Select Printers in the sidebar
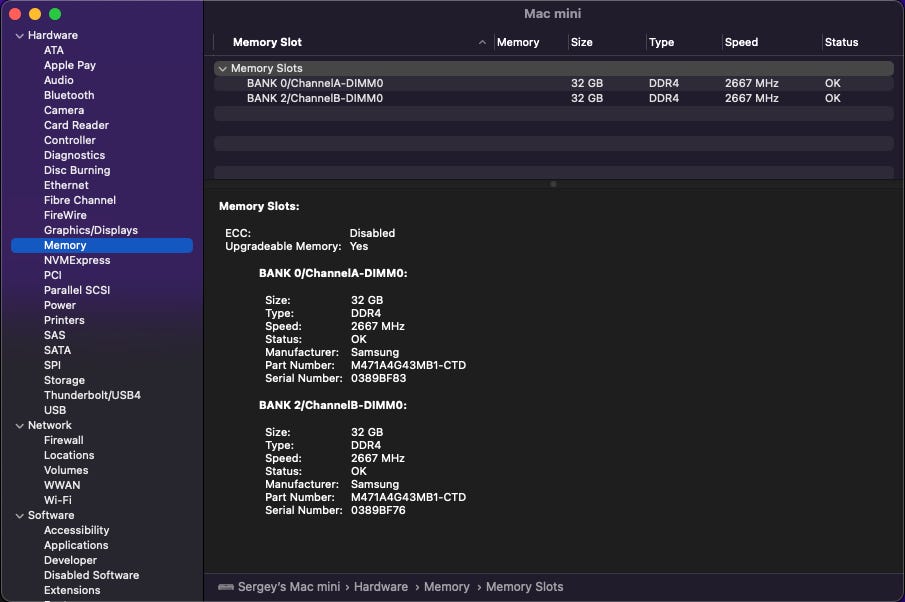 pyautogui.click(x=64, y=320)
